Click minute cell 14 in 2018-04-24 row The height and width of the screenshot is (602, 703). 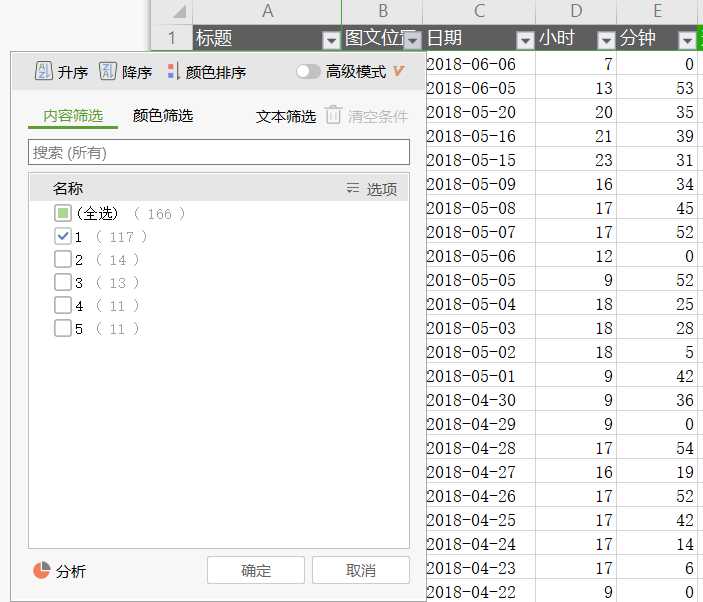[x=657, y=544]
